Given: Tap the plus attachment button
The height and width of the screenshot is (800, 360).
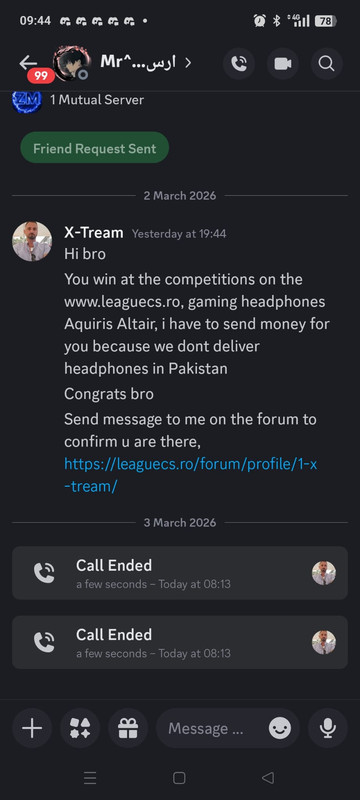Looking at the screenshot, I should [x=32, y=728].
